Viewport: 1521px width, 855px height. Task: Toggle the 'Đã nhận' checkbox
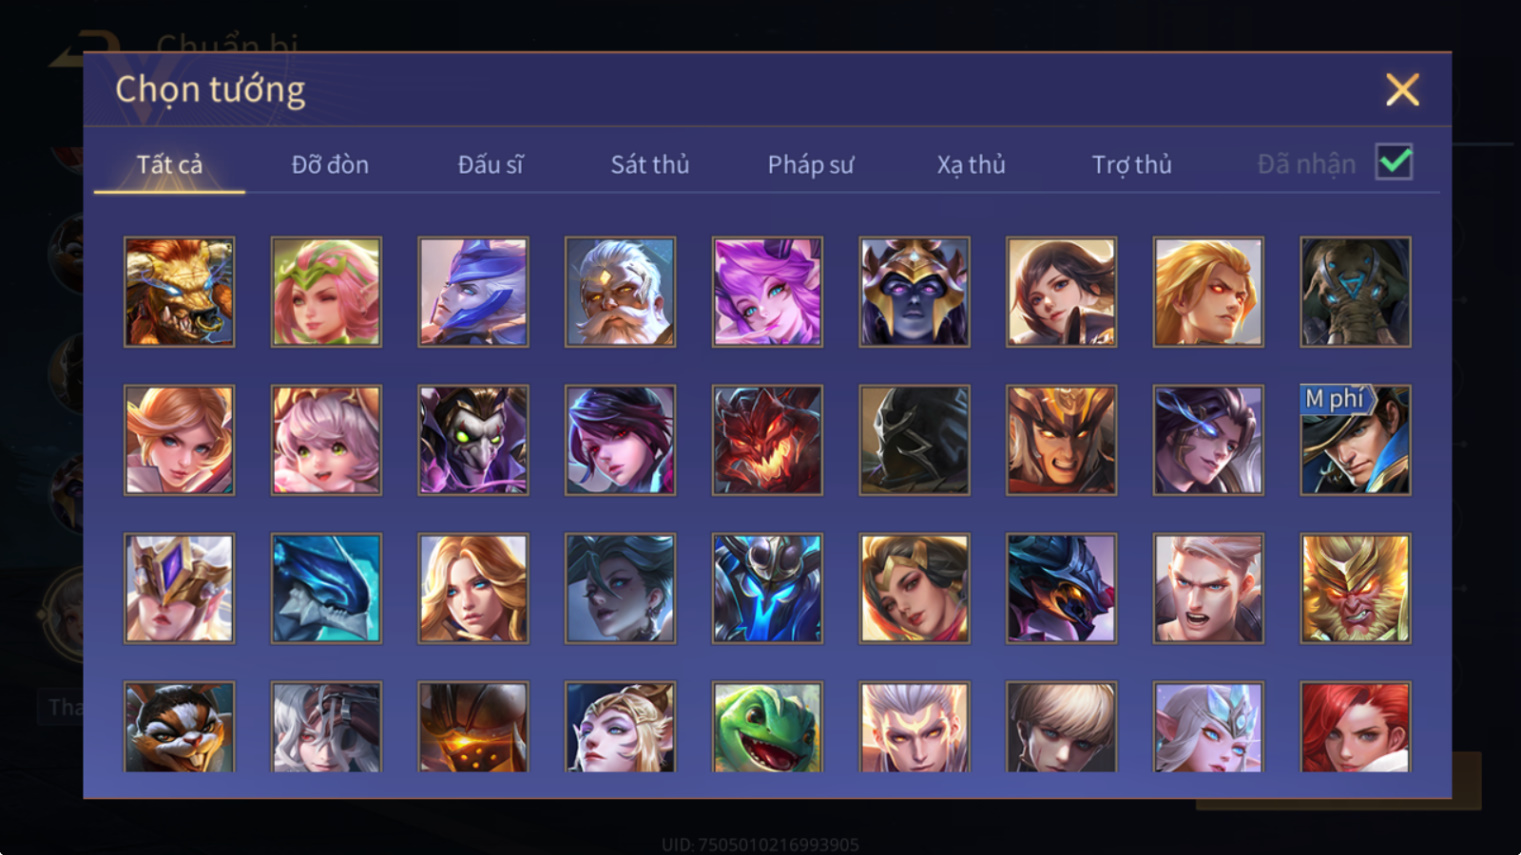(1394, 162)
